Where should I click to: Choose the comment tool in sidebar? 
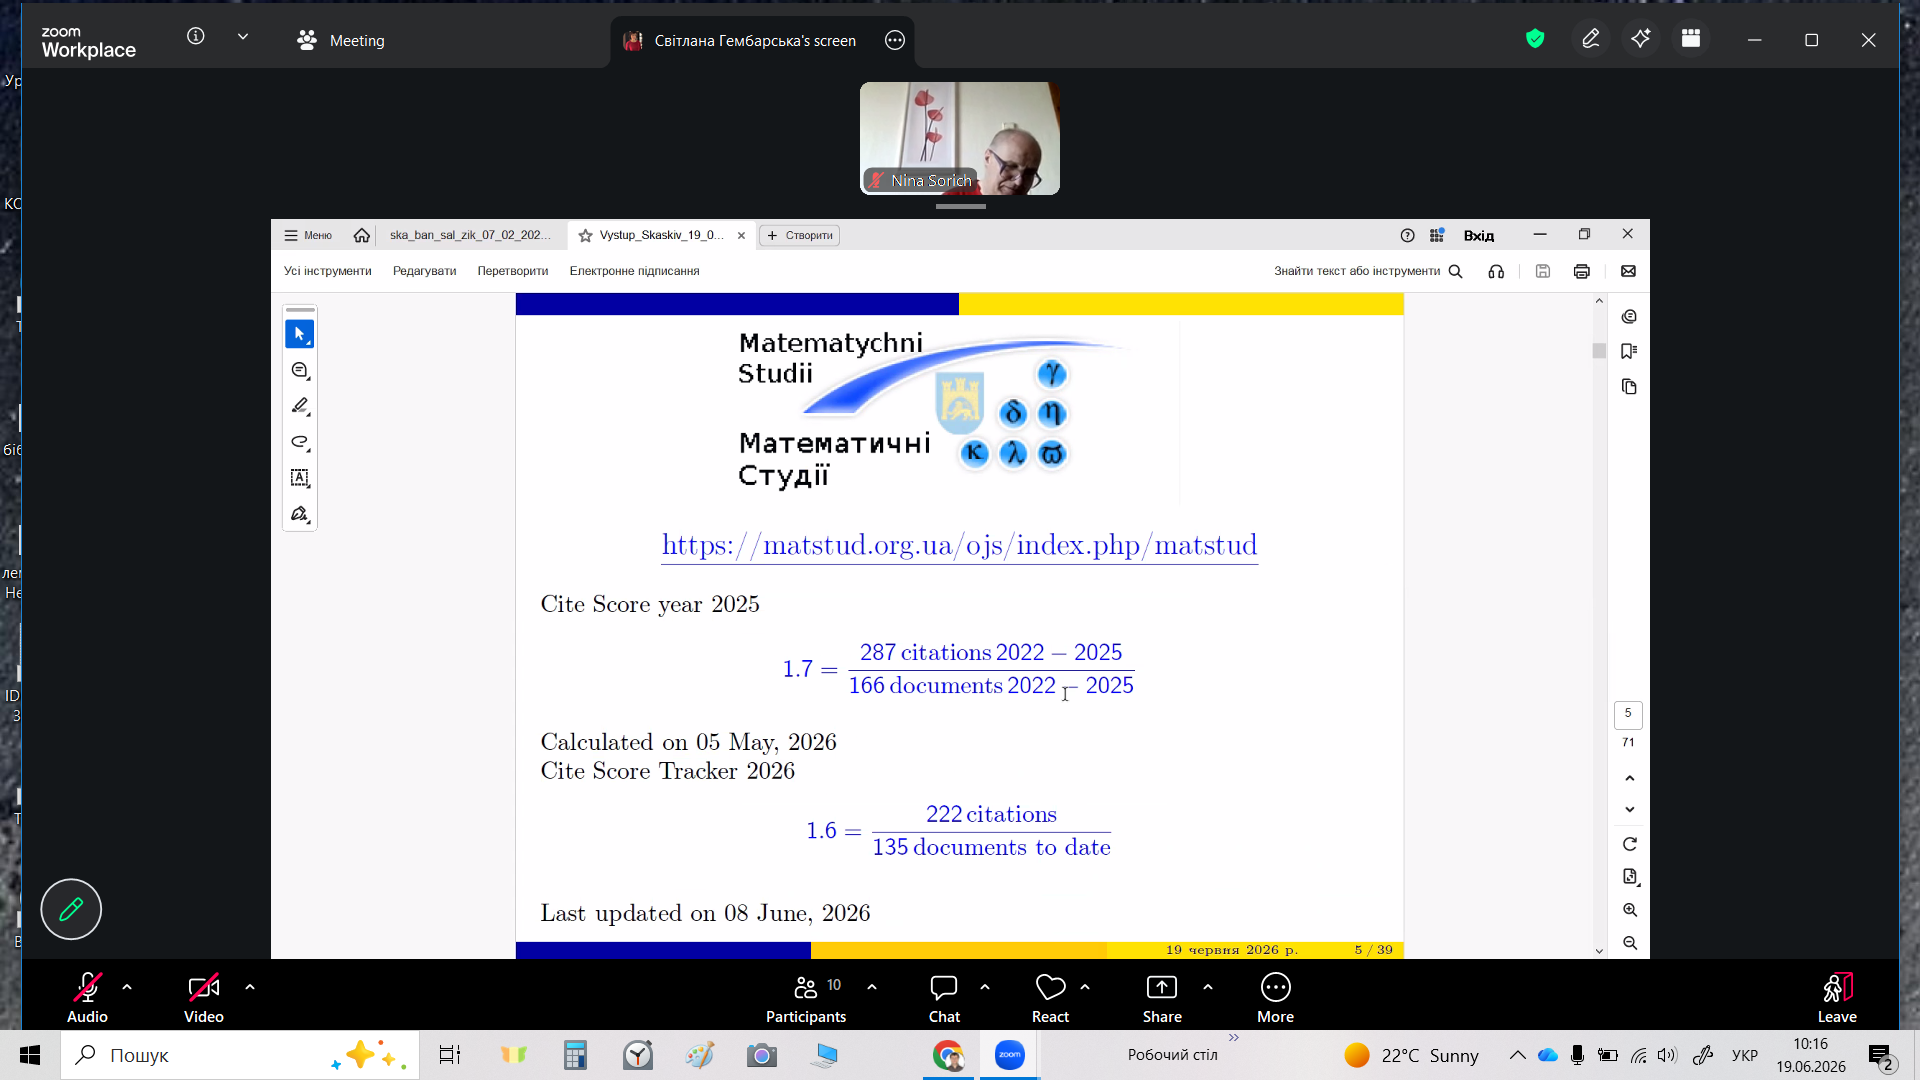click(300, 371)
